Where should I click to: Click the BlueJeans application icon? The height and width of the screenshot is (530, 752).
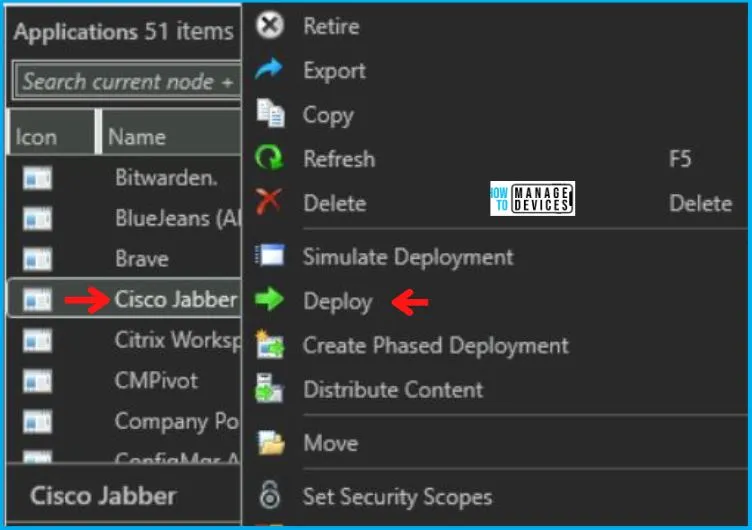click(37, 219)
